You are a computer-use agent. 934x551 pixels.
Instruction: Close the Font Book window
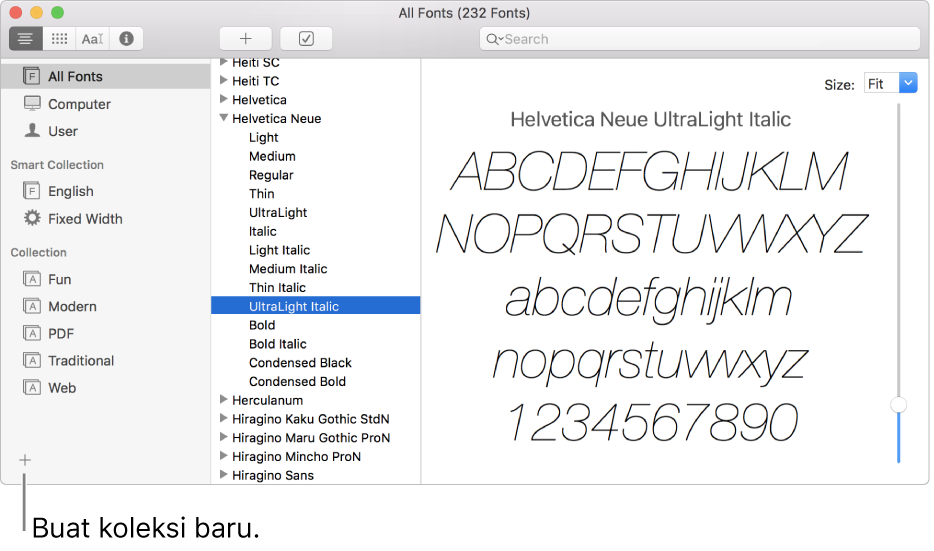(16, 13)
